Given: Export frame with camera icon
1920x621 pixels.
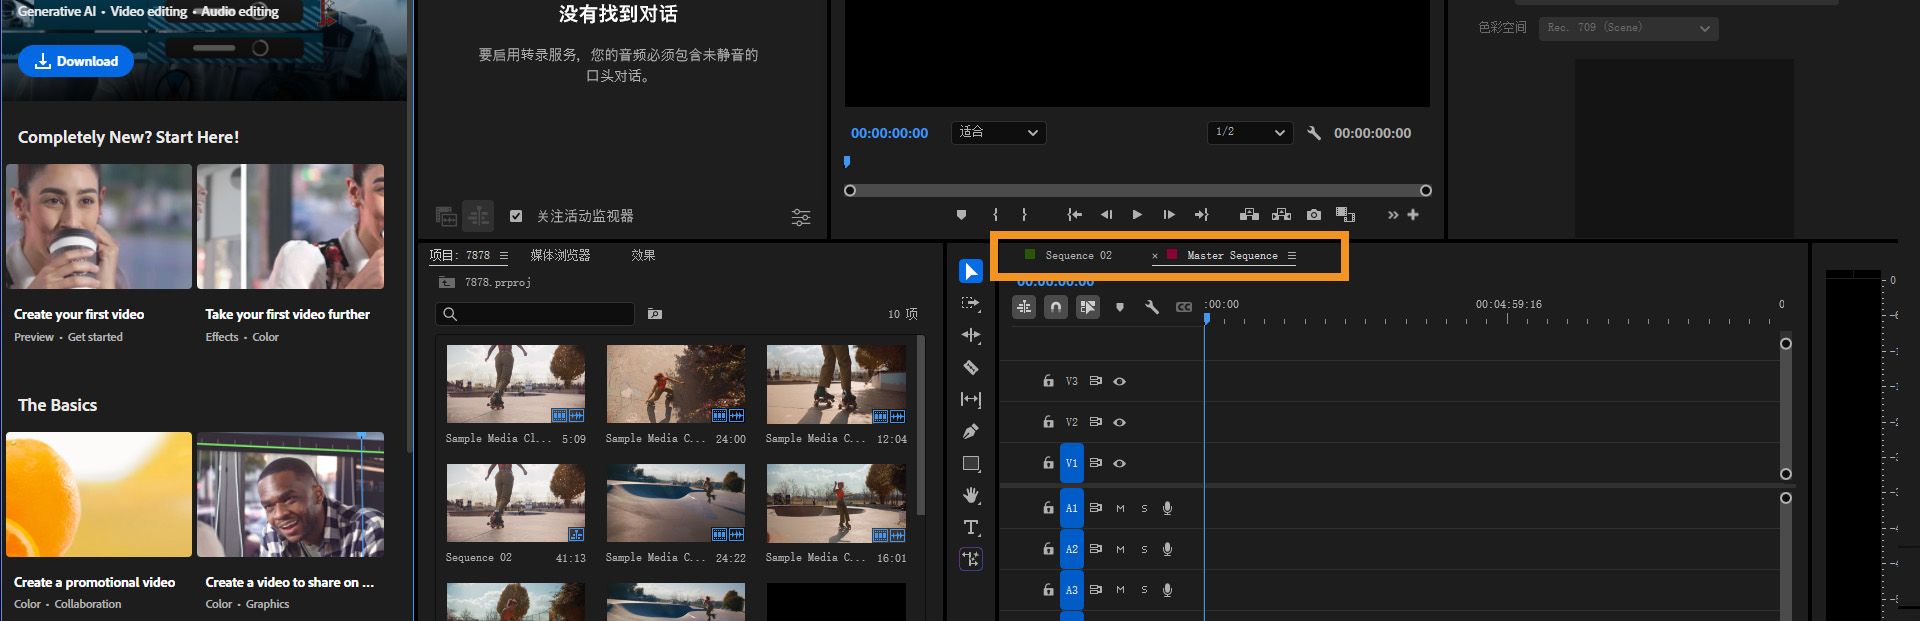Looking at the screenshot, I should click(x=1314, y=215).
